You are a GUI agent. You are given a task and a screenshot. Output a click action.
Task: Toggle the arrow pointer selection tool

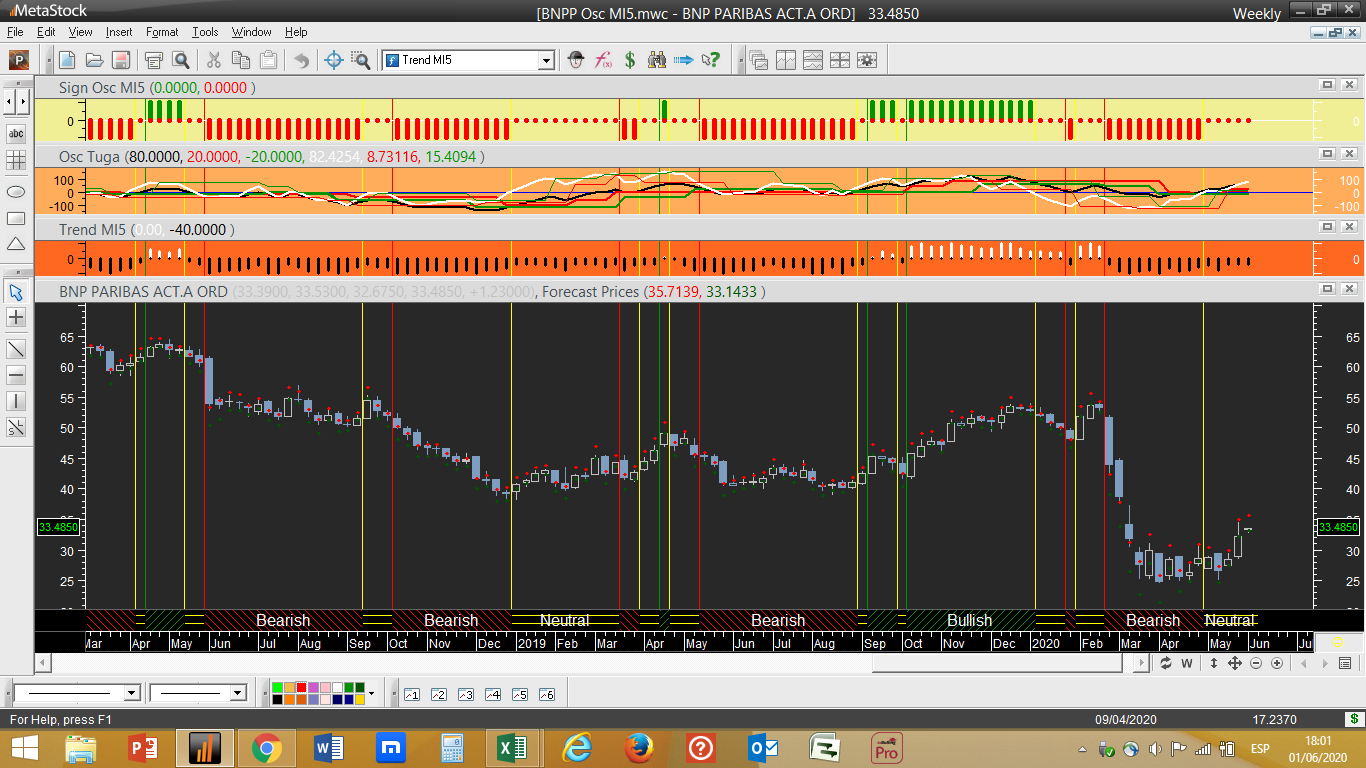point(16,292)
